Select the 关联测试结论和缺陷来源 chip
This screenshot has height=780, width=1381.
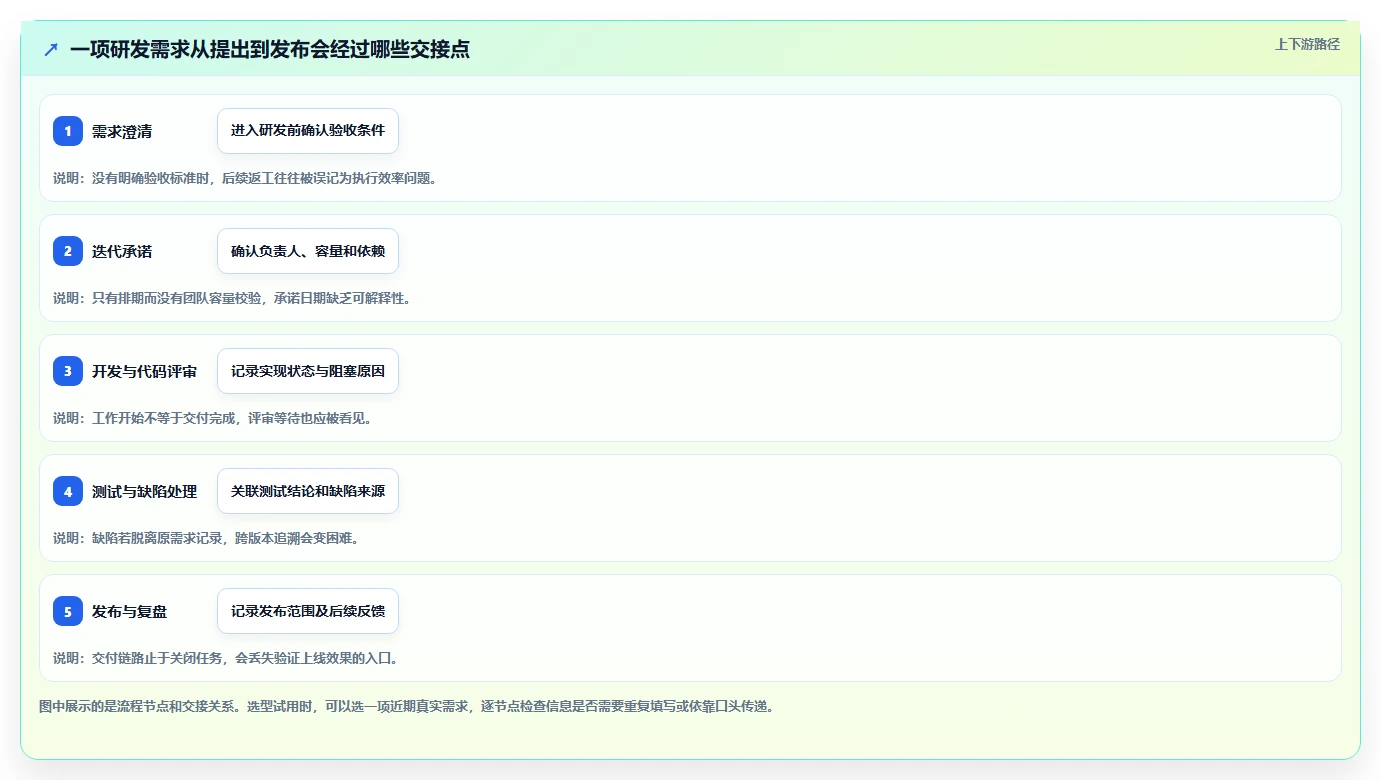click(x=308, y=491)
